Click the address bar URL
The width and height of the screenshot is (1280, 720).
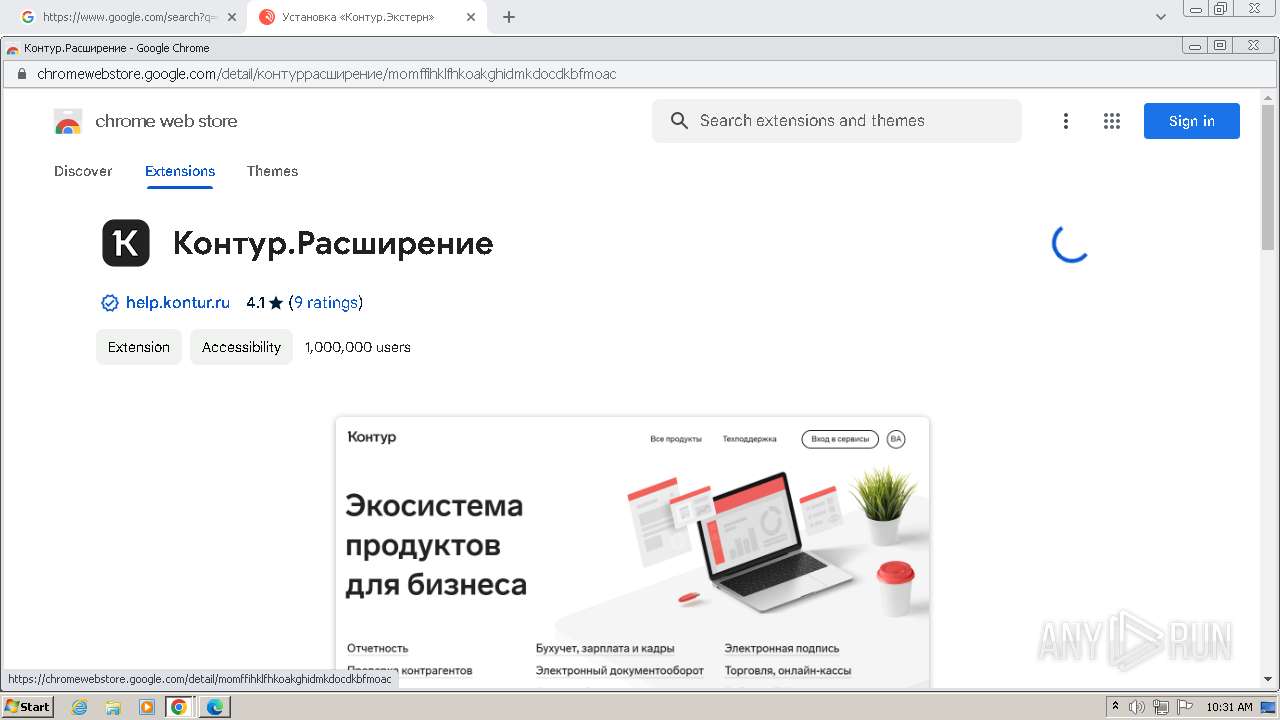(327, 74)
